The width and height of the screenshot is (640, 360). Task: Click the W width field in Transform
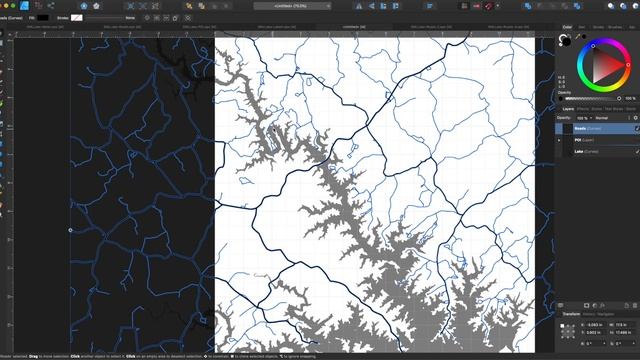coord(625,325)
